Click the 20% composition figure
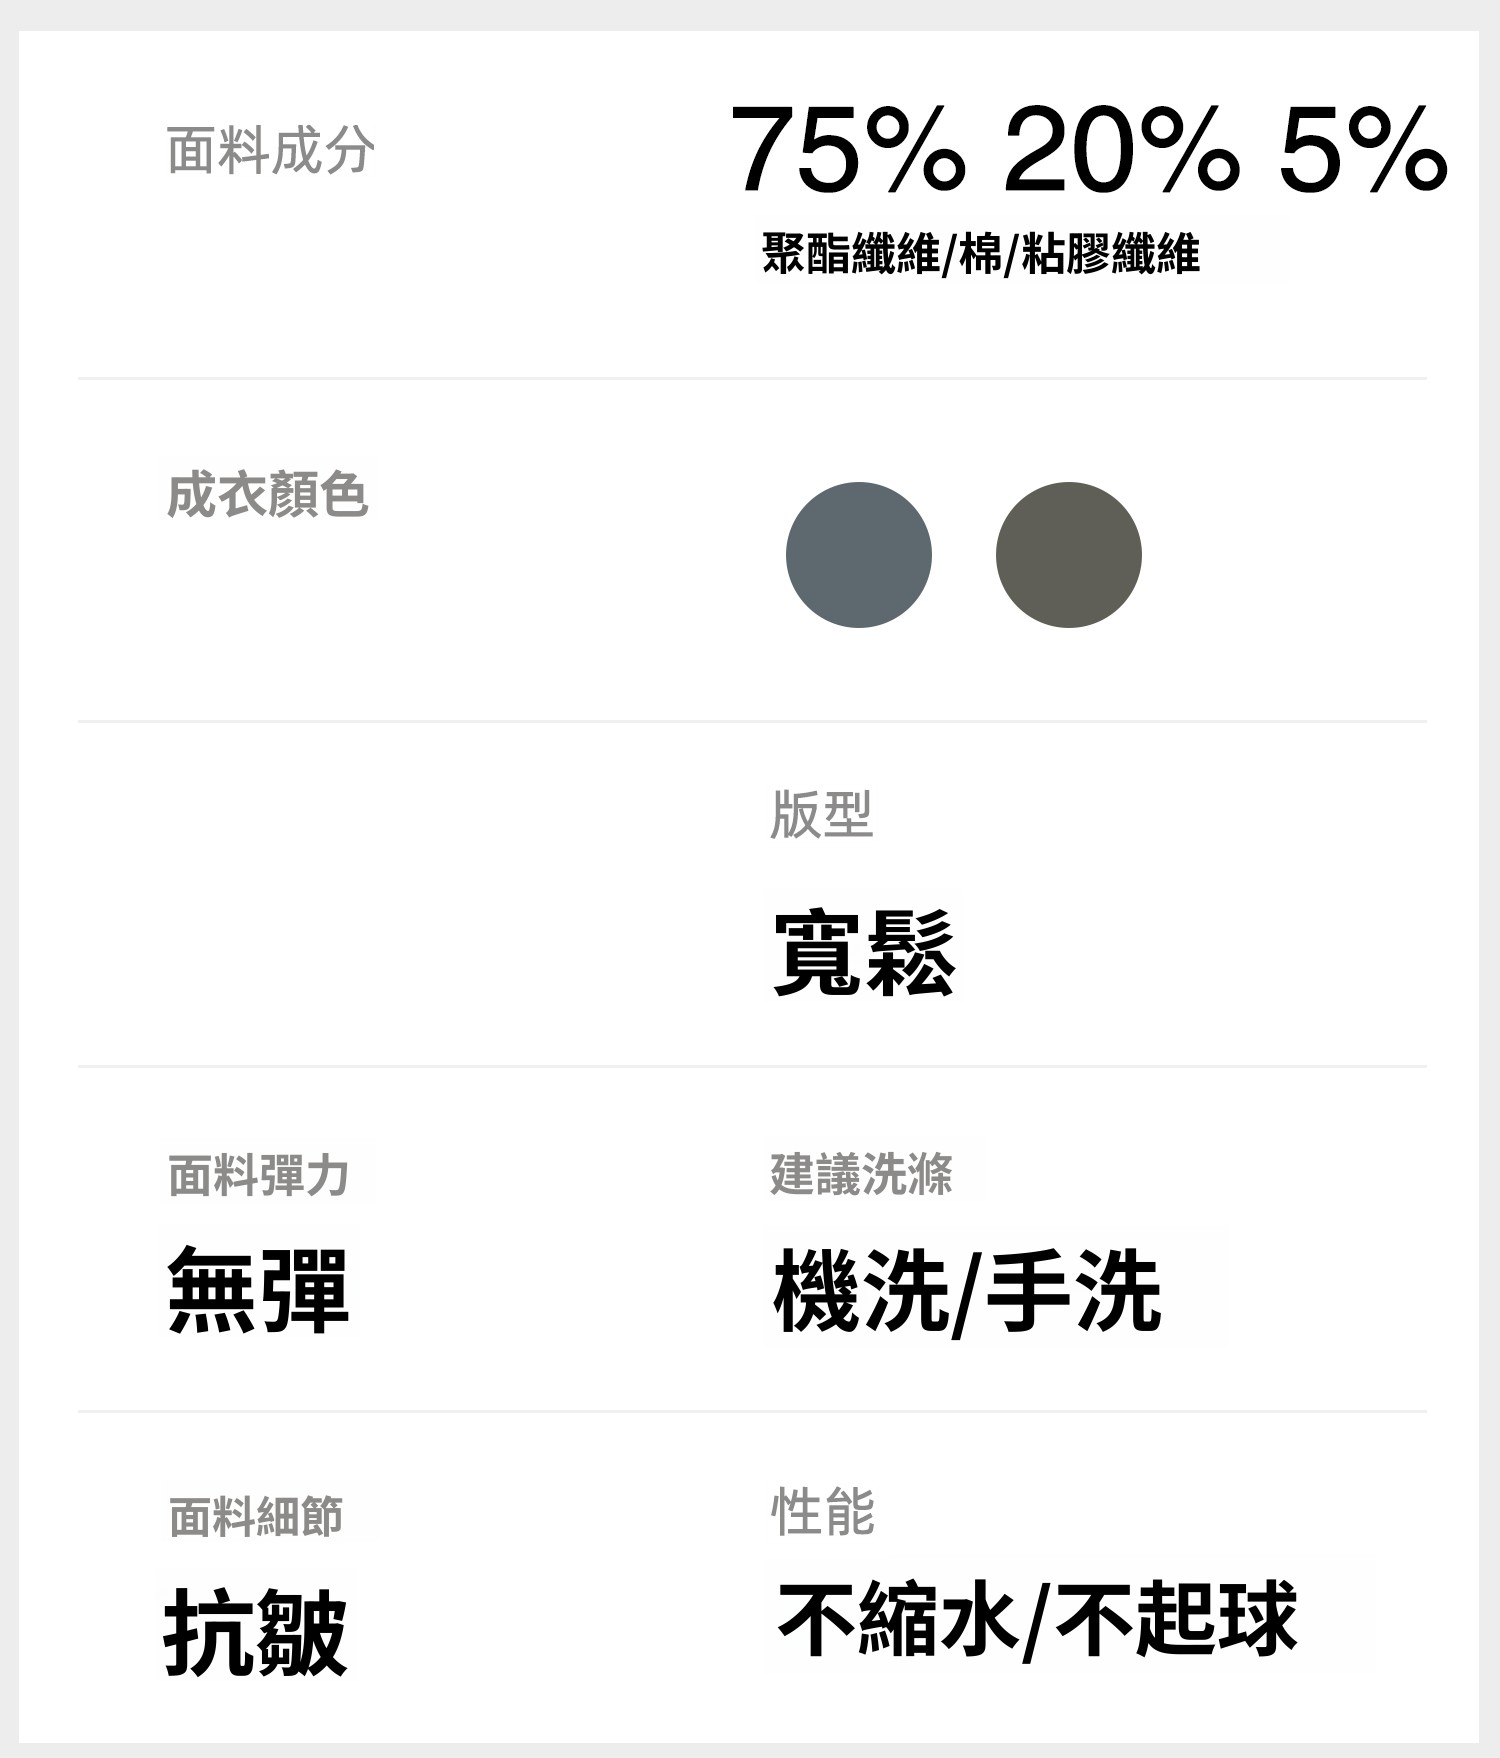Screen dimensions: 1500x1758 (1121, 151)
